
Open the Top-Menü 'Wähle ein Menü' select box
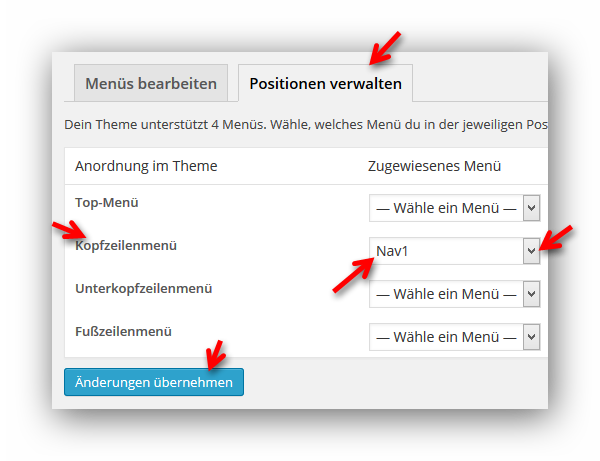click(x=446, y=208)
